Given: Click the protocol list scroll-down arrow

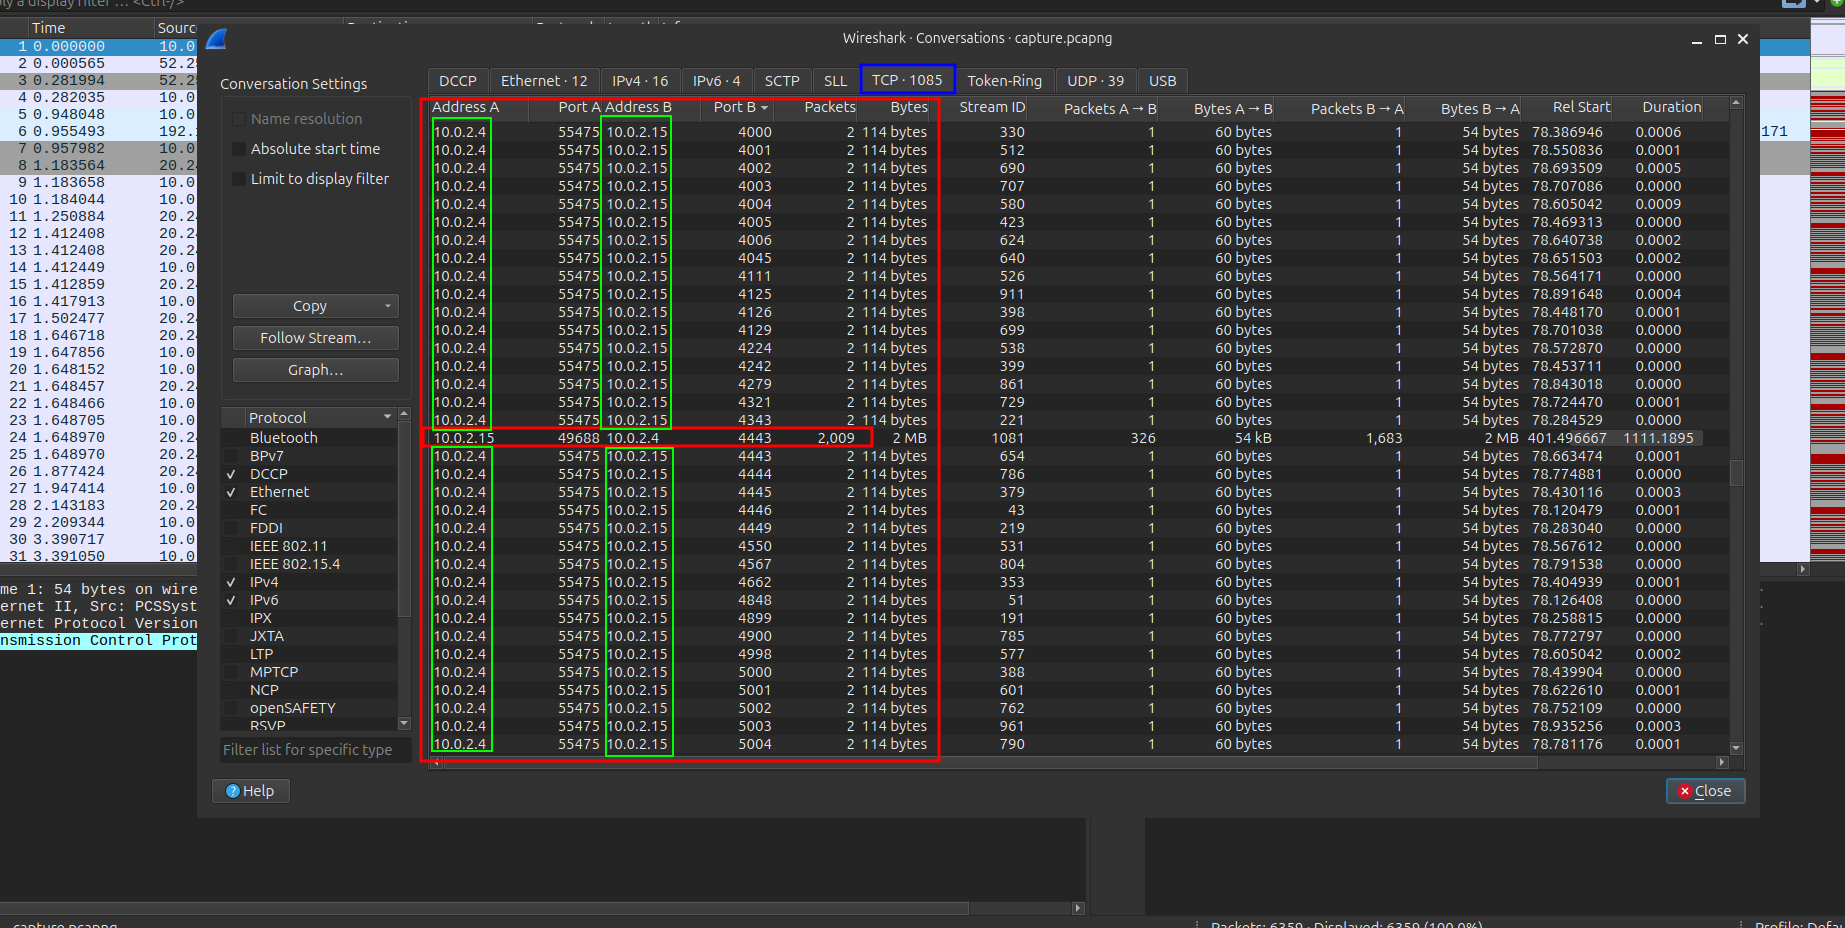Looking at the screenshot, I should point(404,723).
